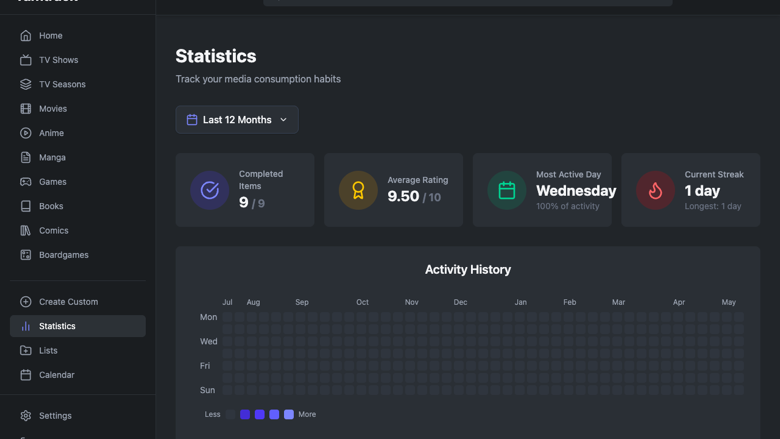
Task: Click the Completed Items stat card
Action: 245,190
